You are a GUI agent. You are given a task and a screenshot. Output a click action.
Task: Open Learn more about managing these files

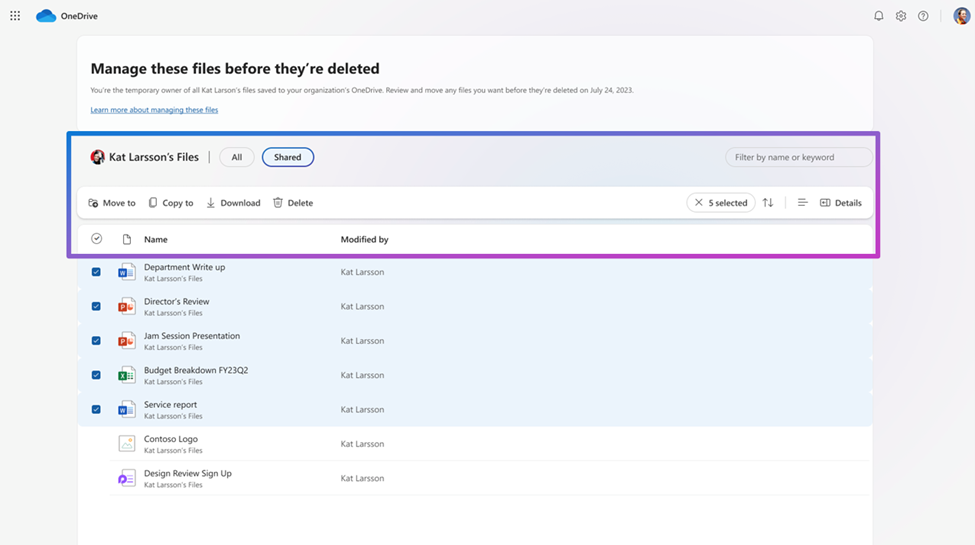tap(154, 110)
